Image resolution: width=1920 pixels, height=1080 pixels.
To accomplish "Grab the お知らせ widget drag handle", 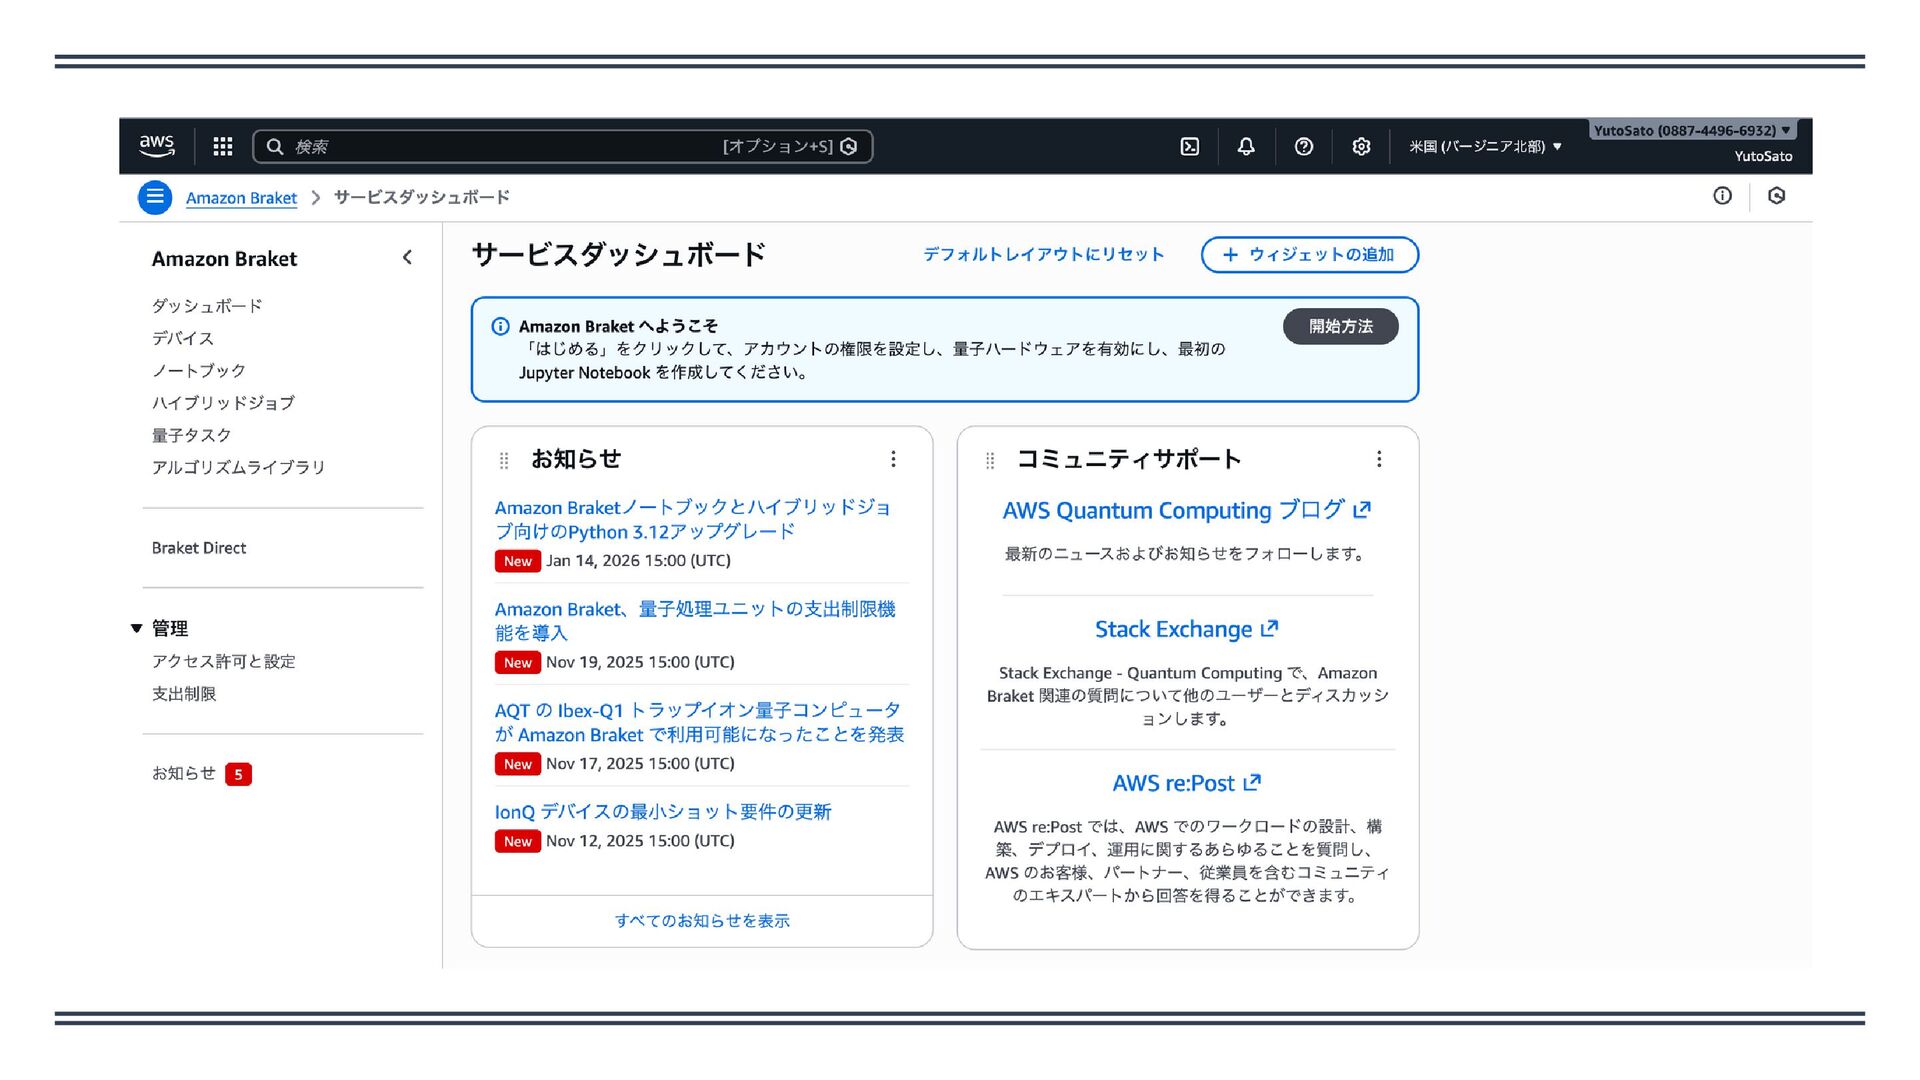I will tap(504, 460).
